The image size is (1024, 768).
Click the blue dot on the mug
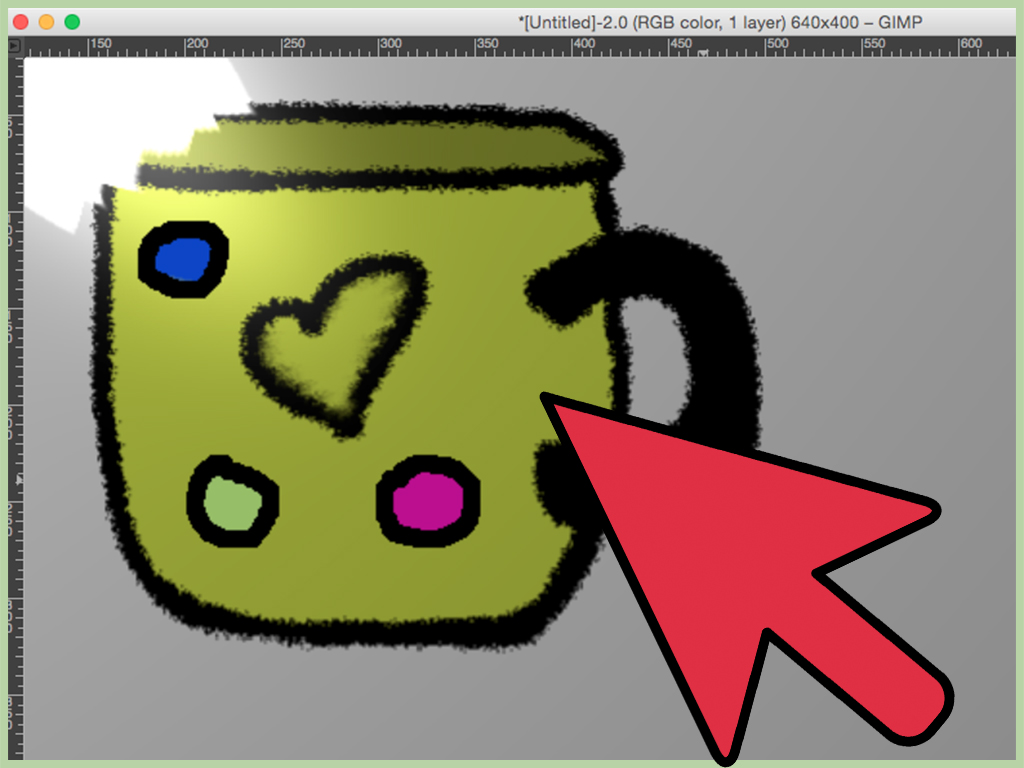[x=183, y=260]
